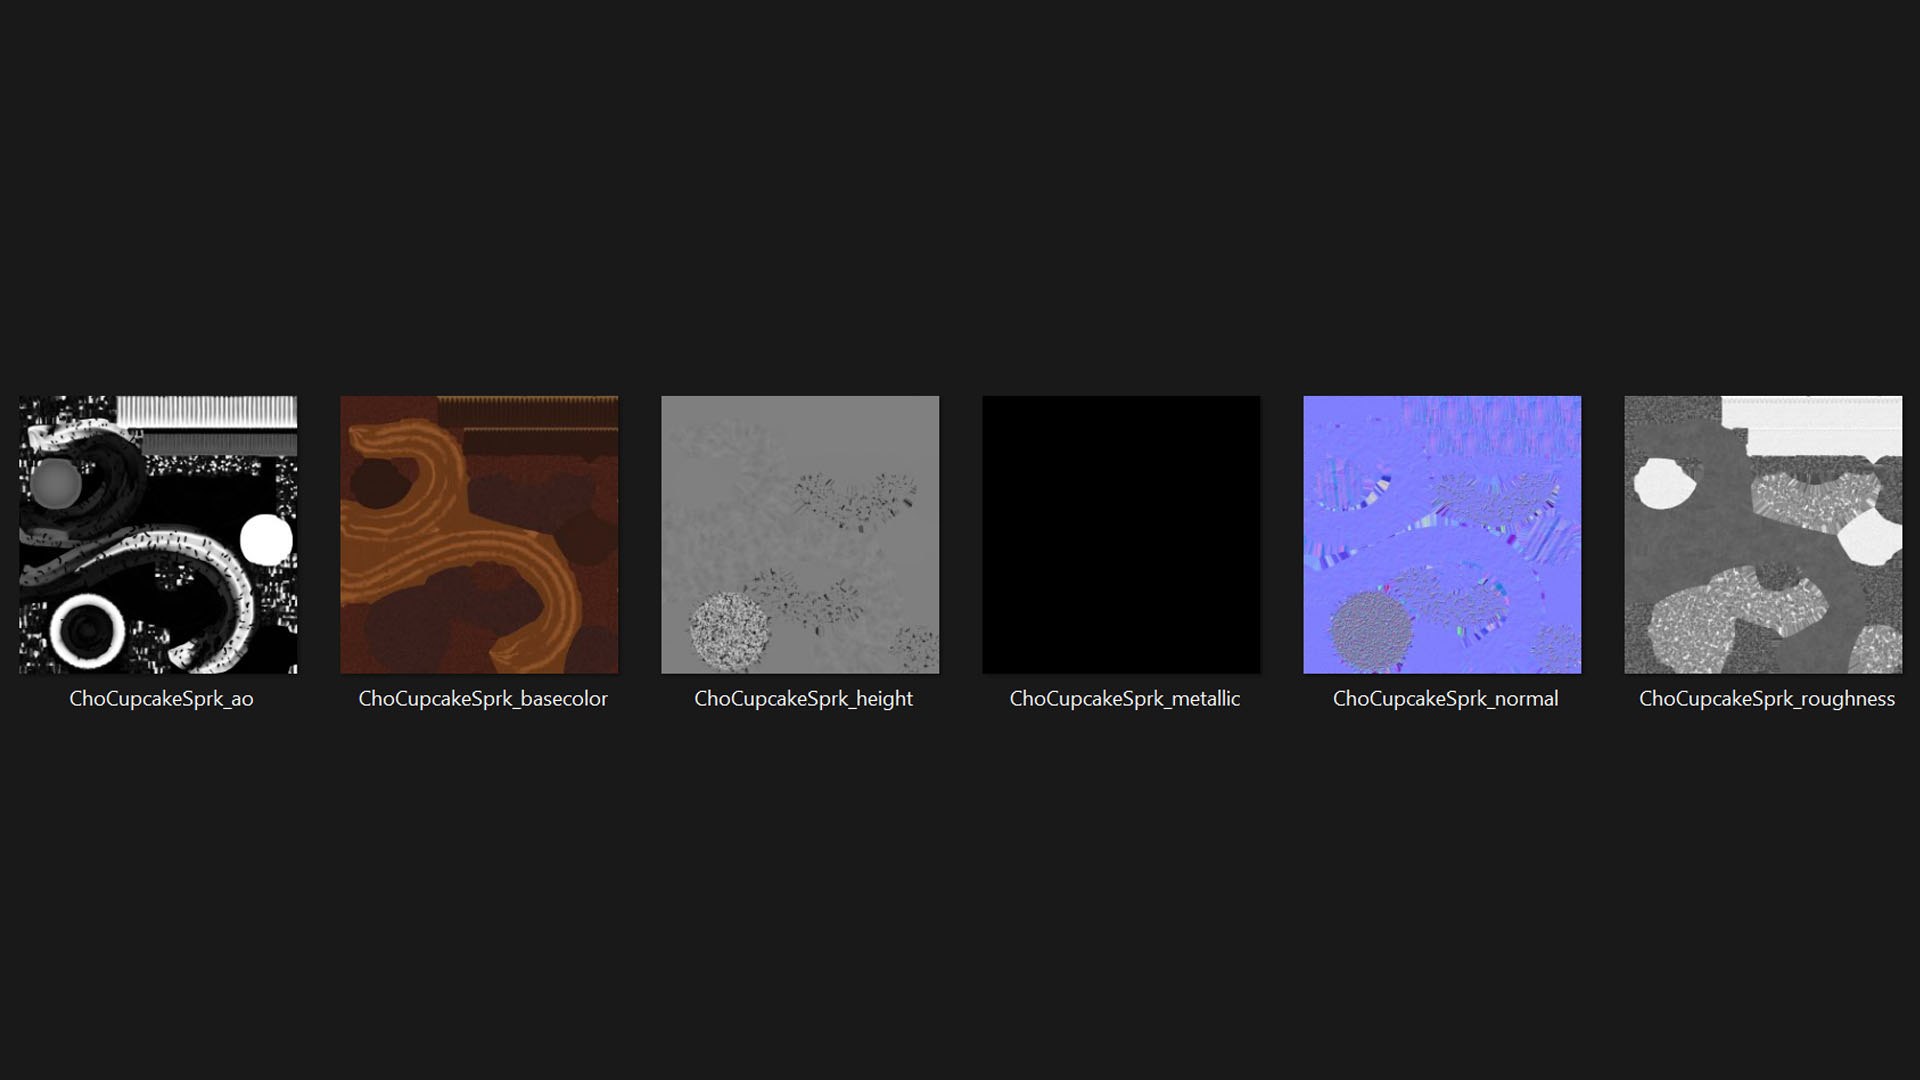Click the file name ChoCupcakeSprk_roughness

tap(1766, 699)
